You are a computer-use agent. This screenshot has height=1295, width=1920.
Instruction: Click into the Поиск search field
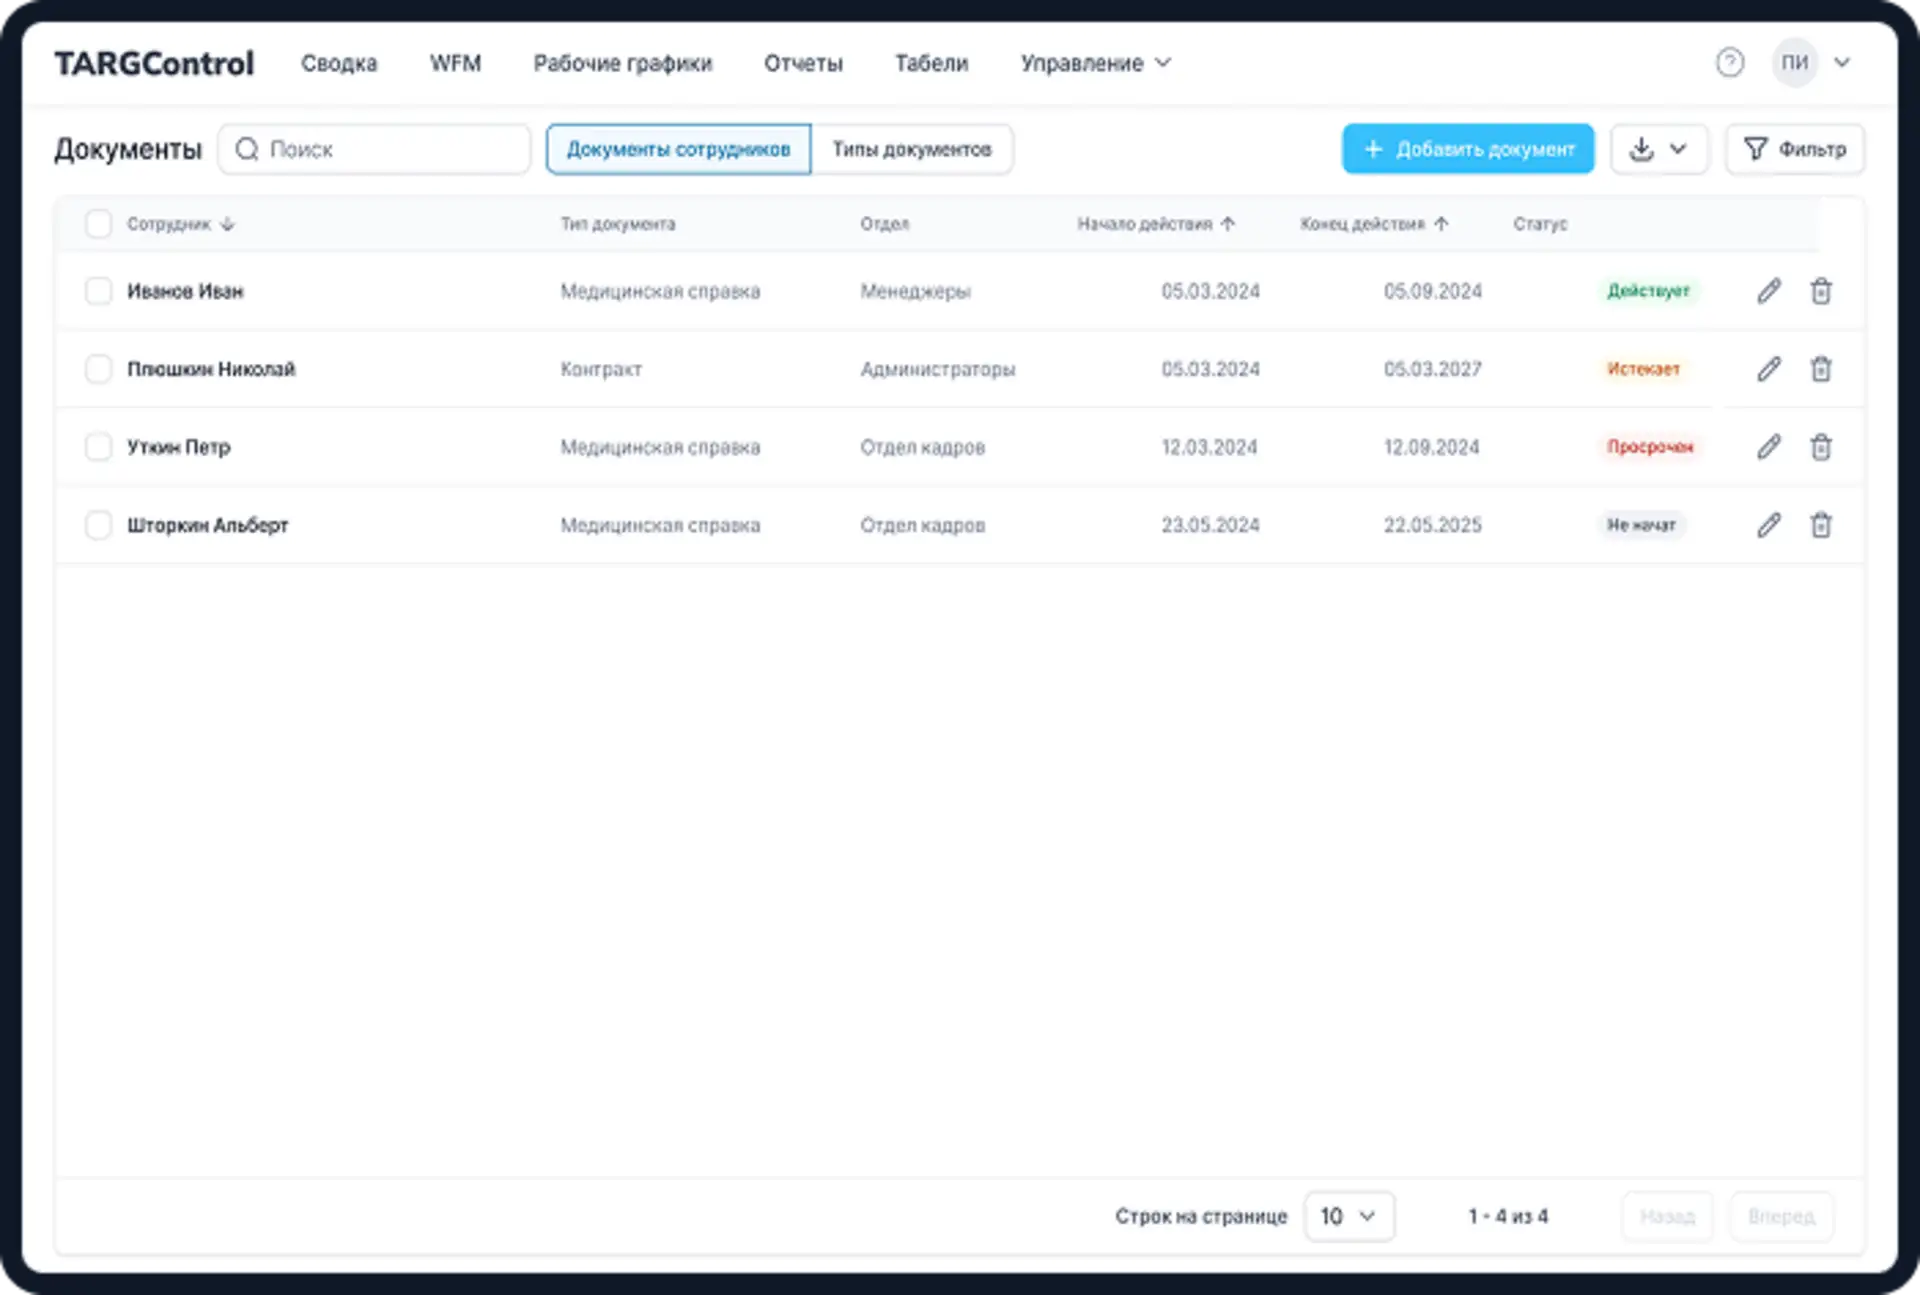(390, 149)
